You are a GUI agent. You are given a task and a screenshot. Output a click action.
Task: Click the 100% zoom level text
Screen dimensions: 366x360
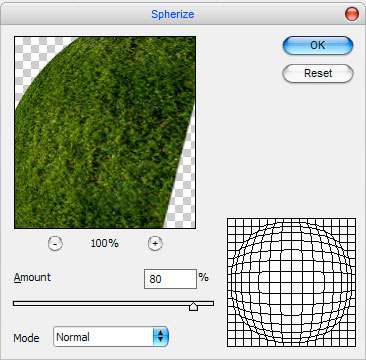click(x=105, y=243)
